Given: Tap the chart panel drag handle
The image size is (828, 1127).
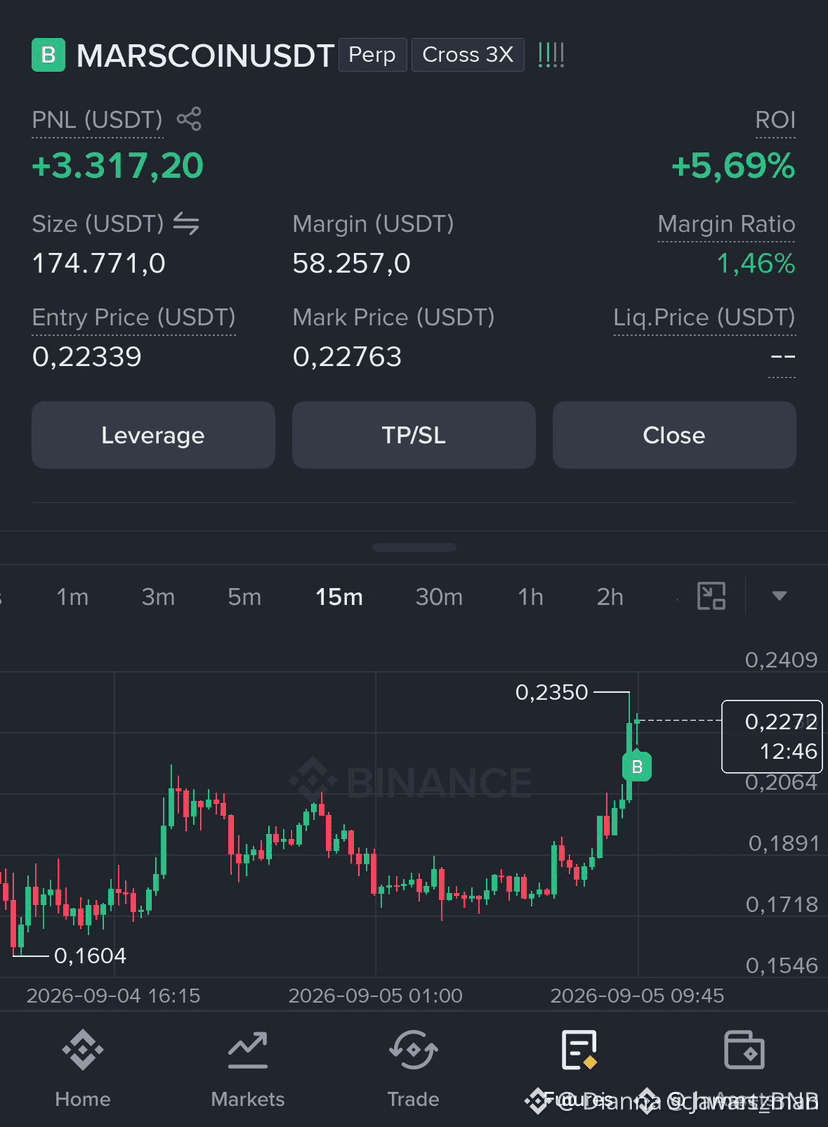Looking at the screenshot, I should point(414,548).
